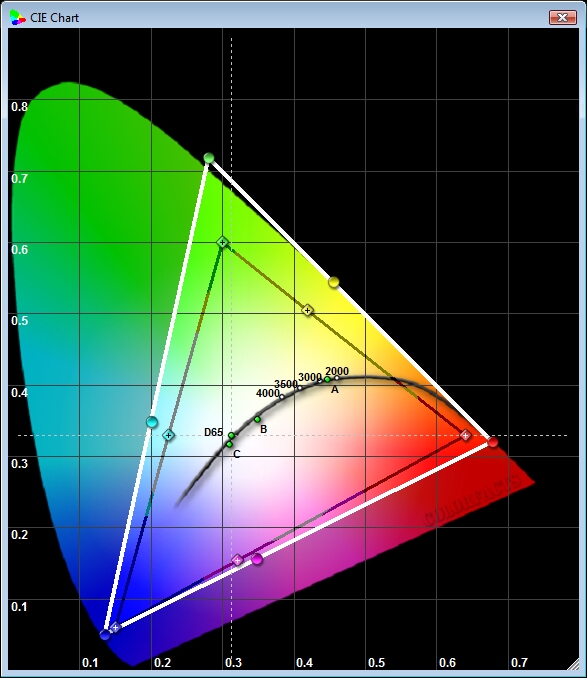The width and height of the screenshot is (587, 678).
Task: Close the CIE Chart window
Action: click(x=562, y=17)
